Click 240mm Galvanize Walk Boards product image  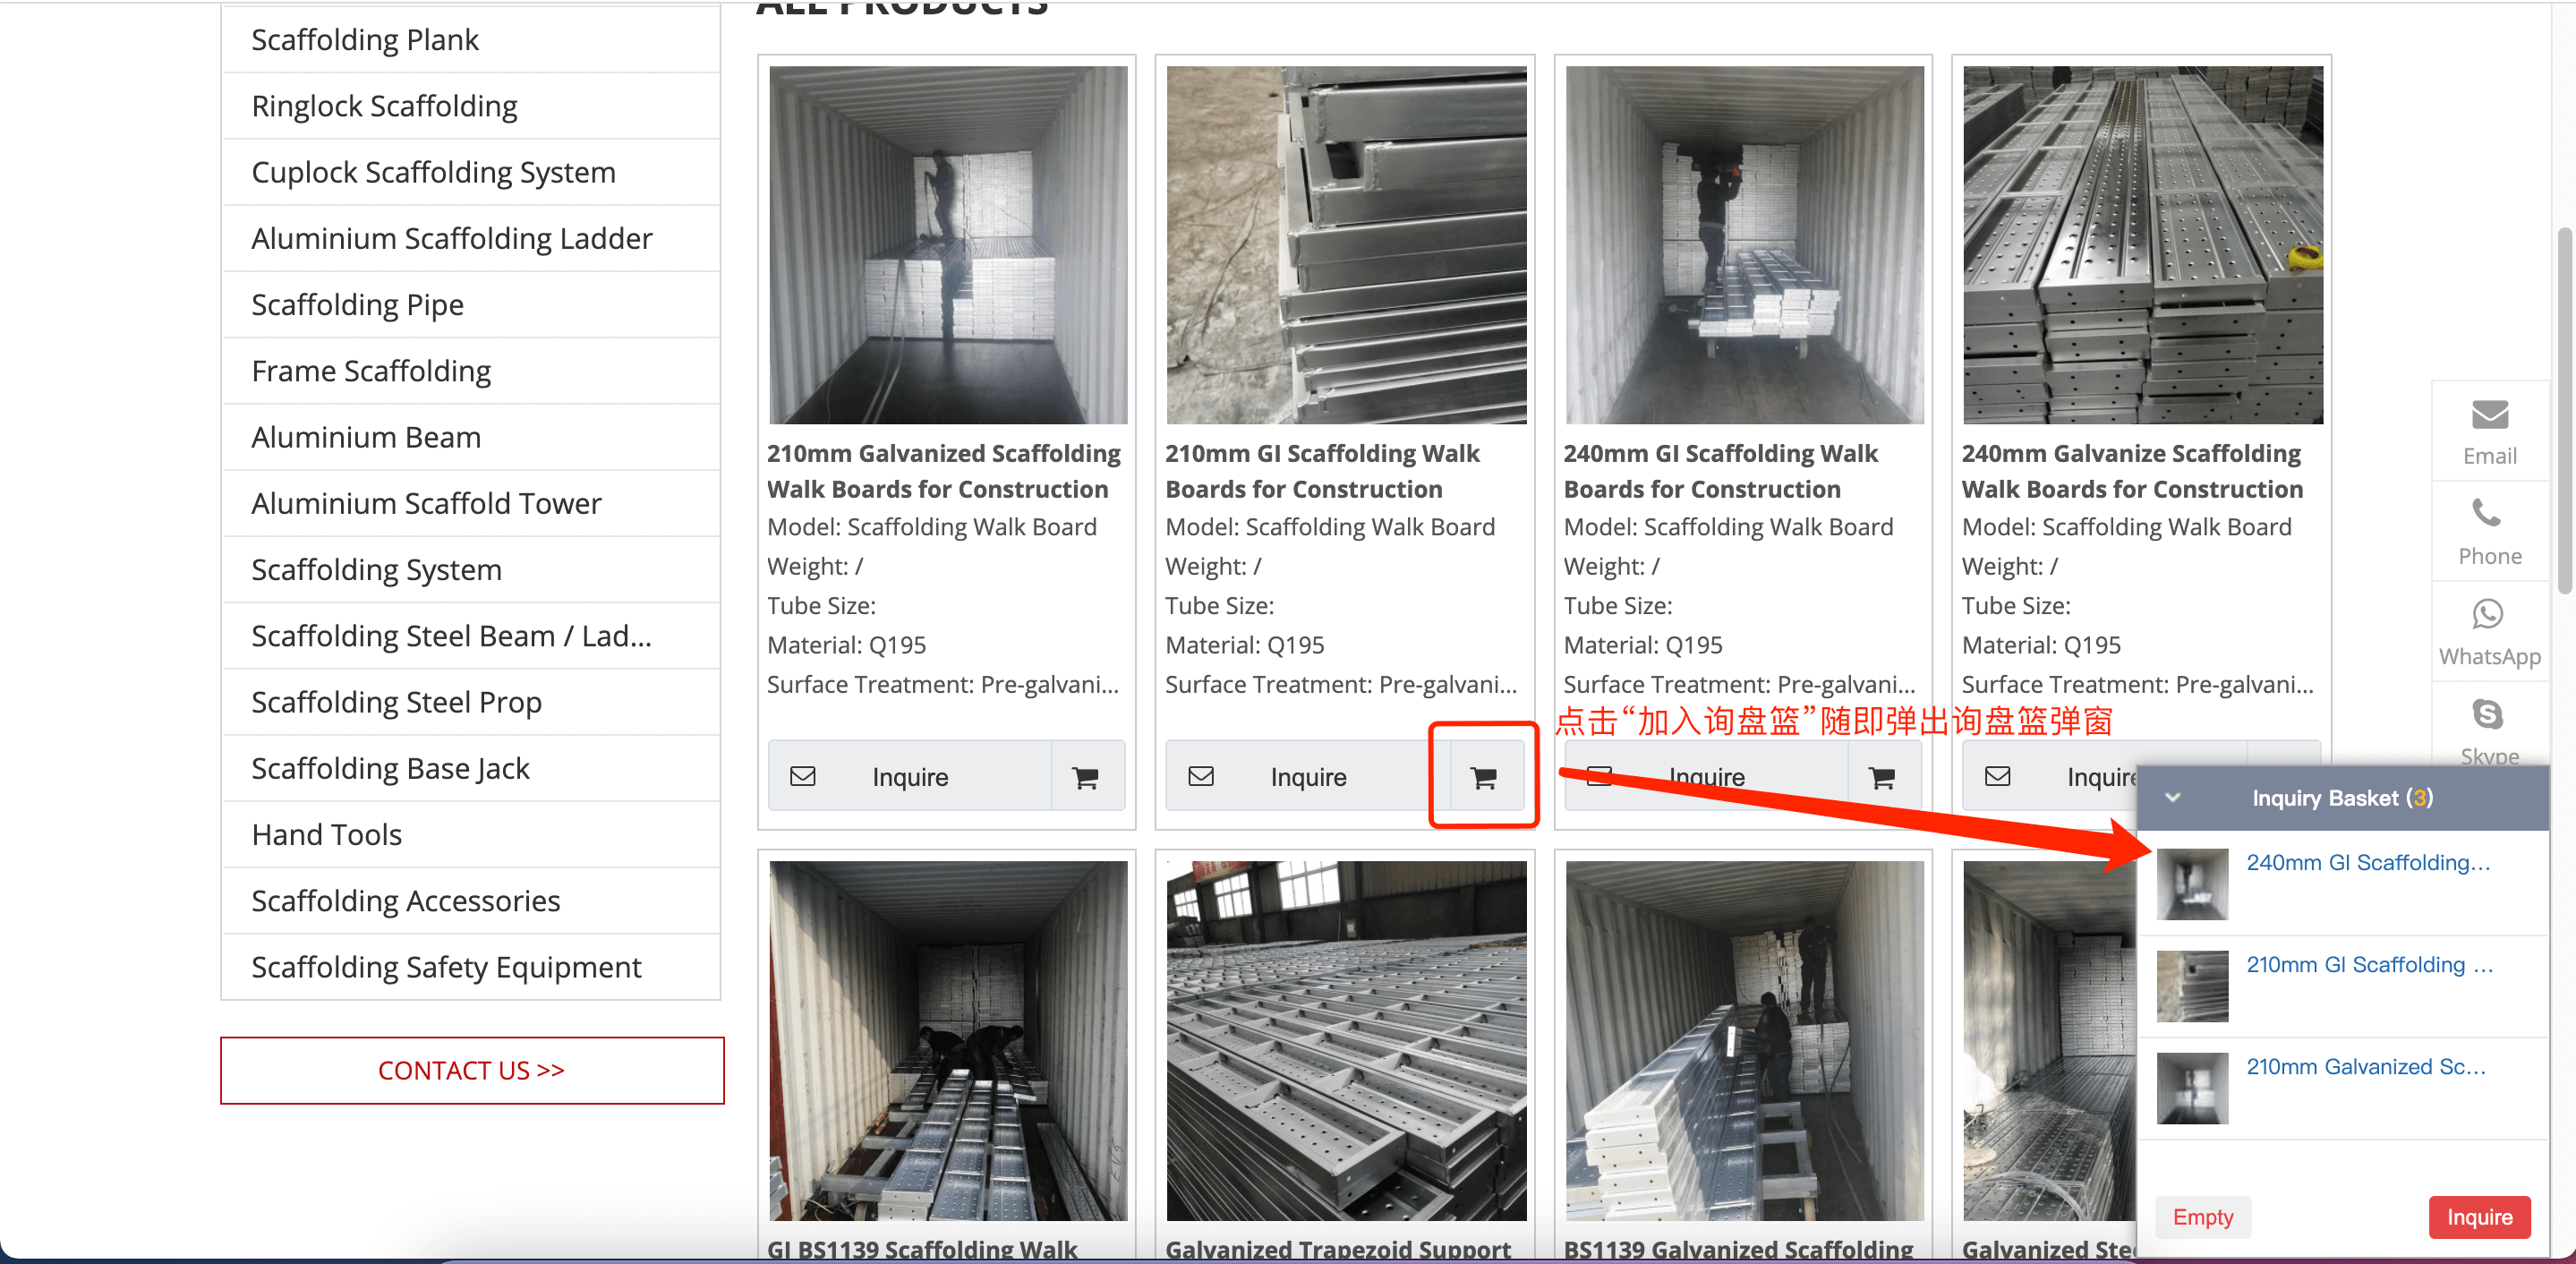click(2142, 244)
